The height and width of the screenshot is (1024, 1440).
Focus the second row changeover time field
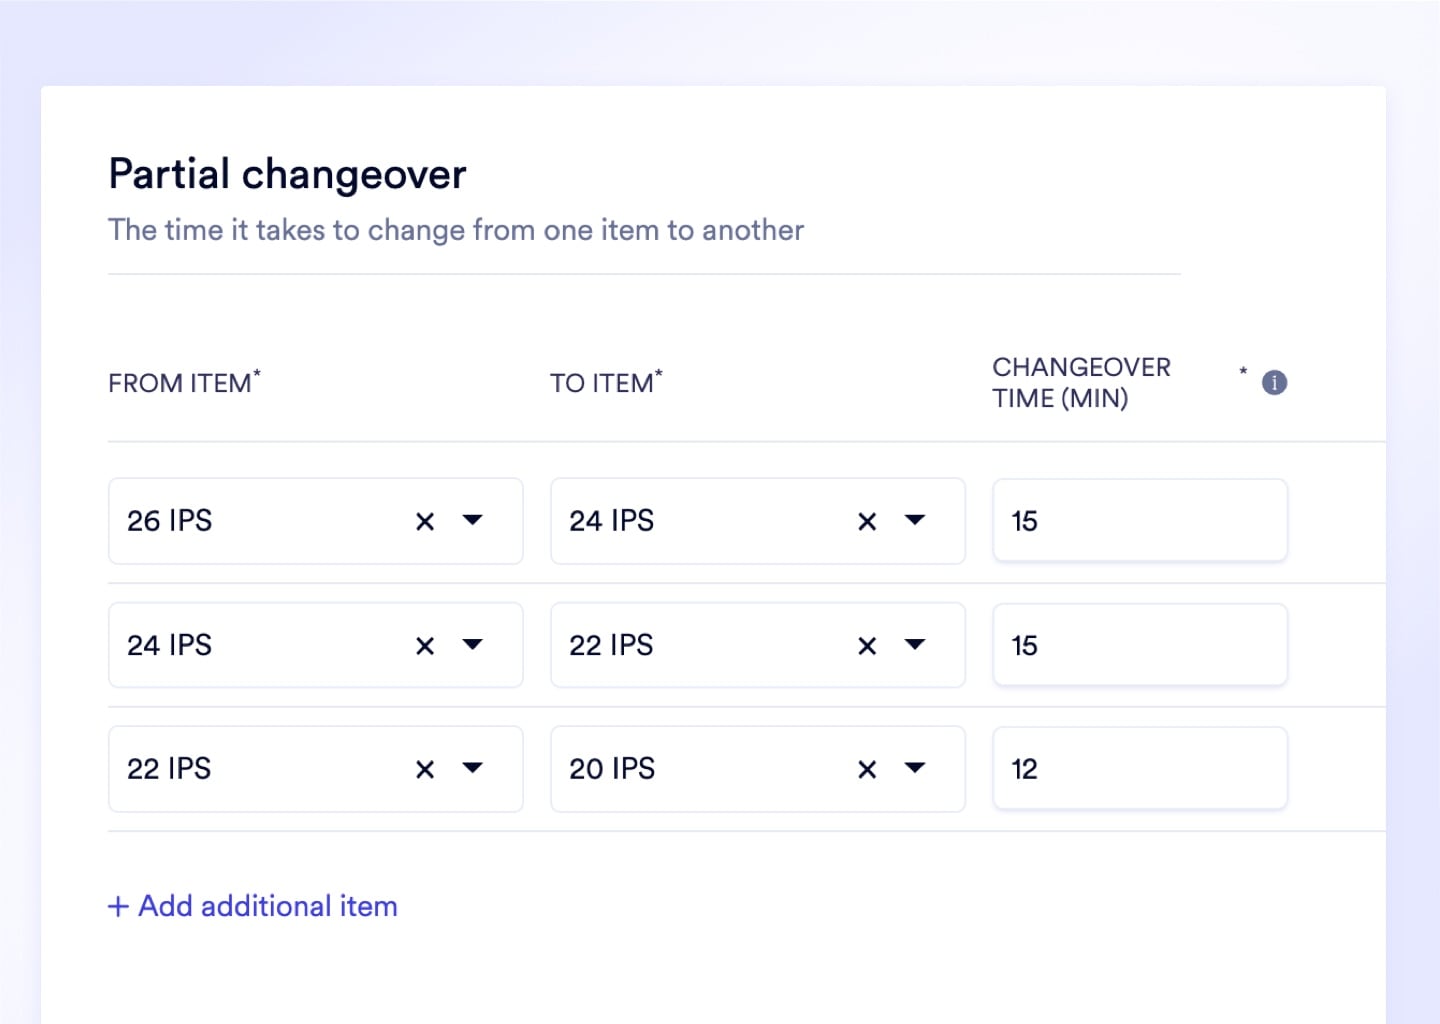click(x=1140, y=645)
